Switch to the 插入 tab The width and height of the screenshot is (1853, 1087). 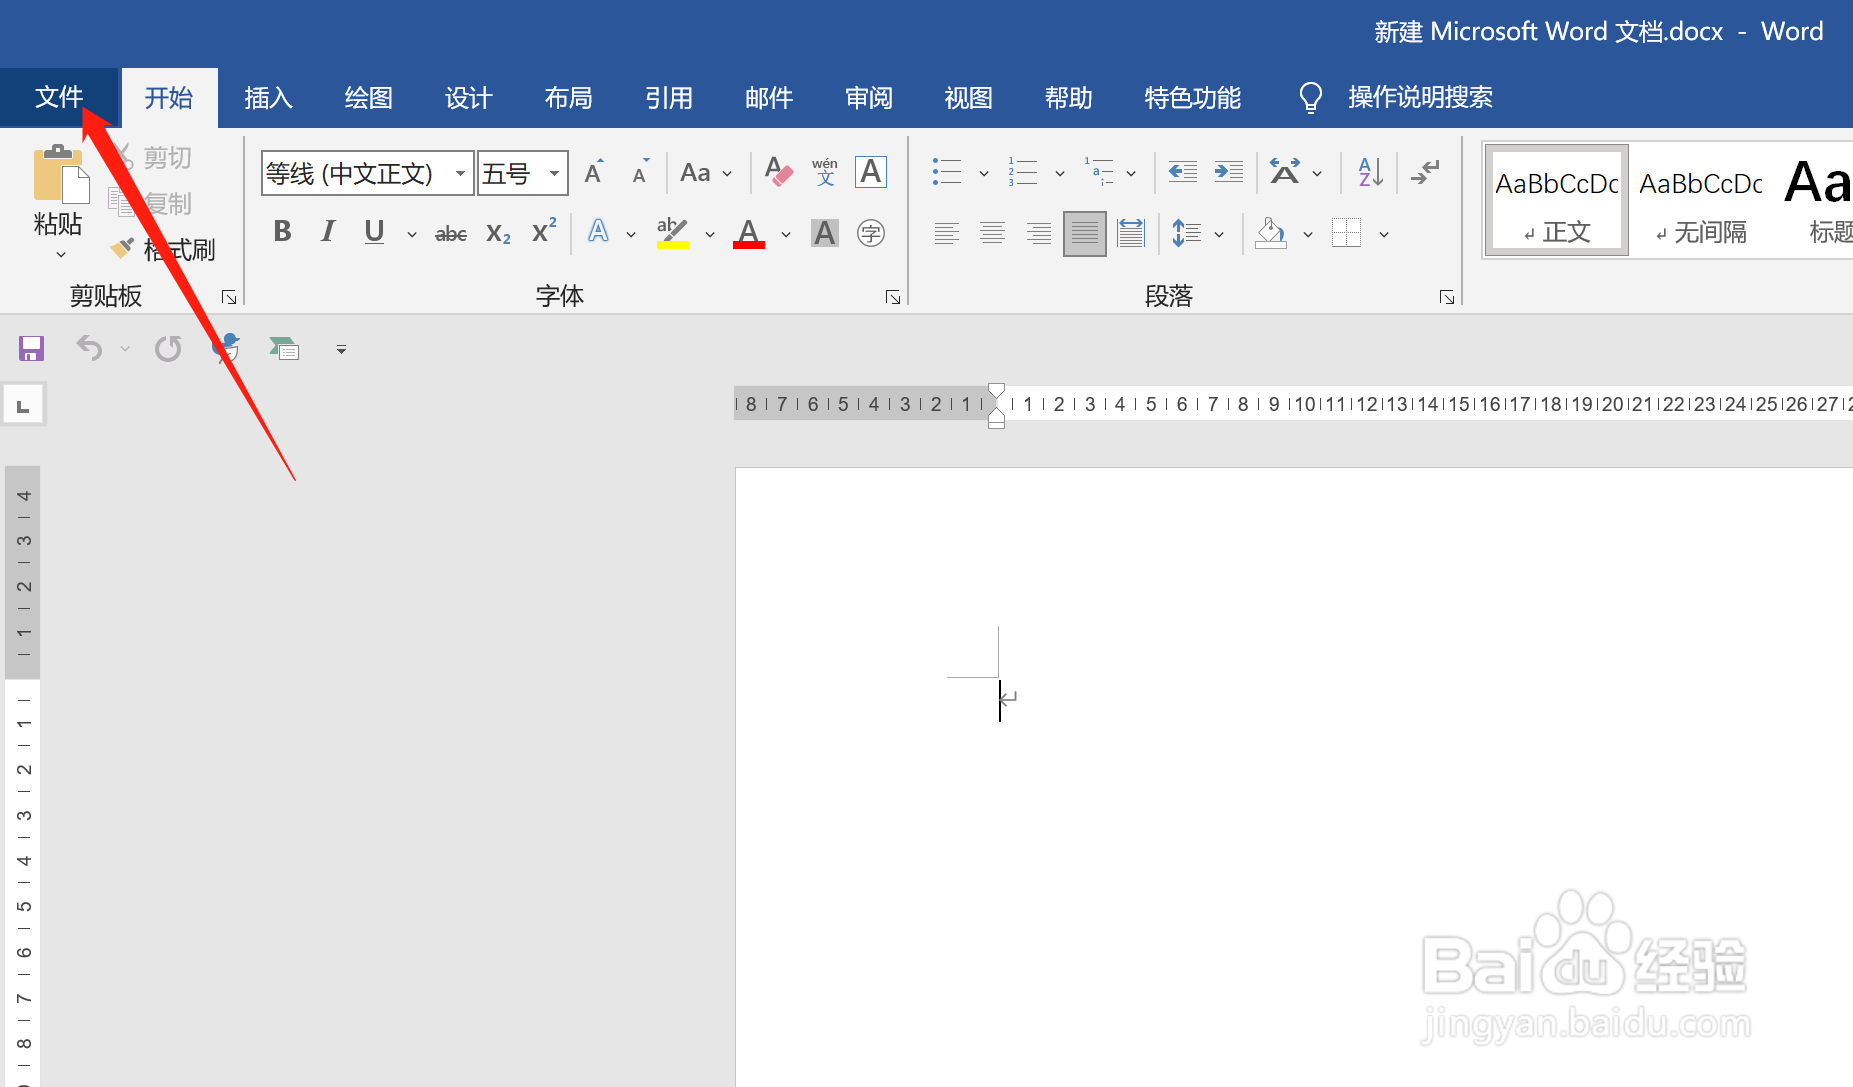click(x=268, y=98)
